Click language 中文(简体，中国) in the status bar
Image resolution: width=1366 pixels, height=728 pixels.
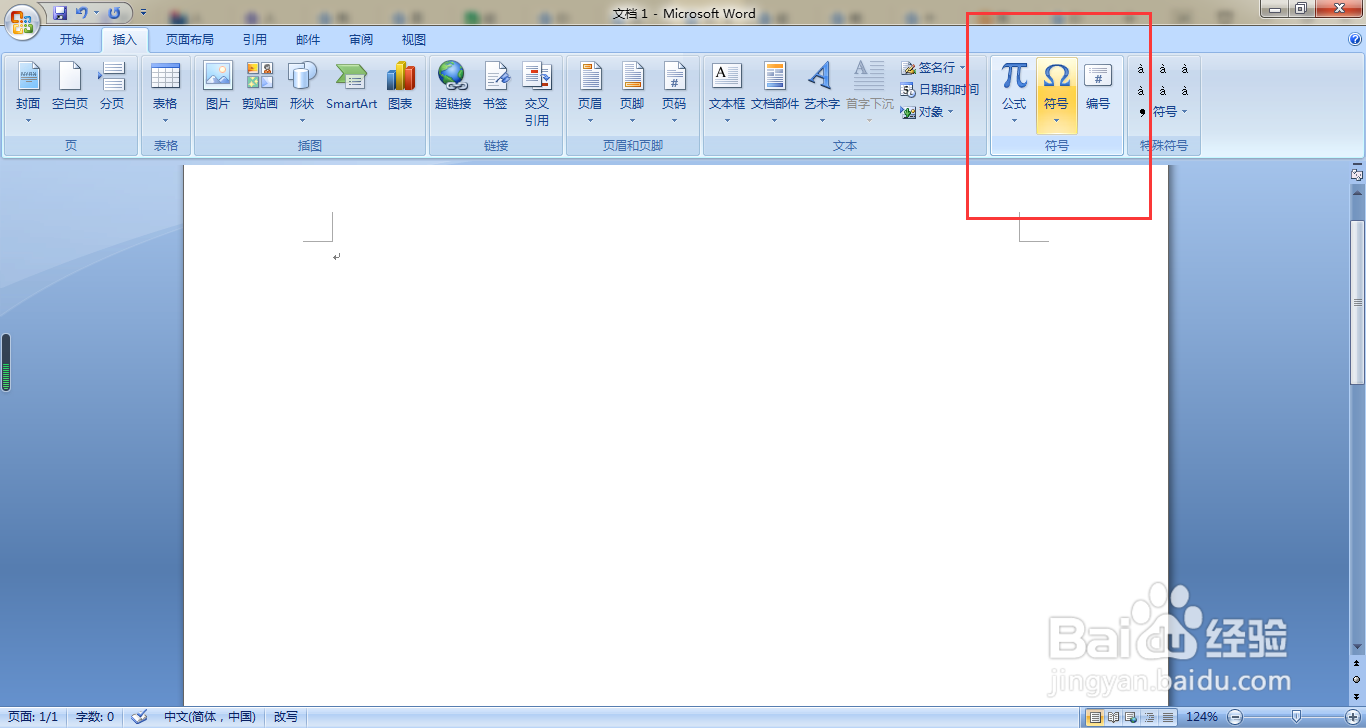(210, 717)
